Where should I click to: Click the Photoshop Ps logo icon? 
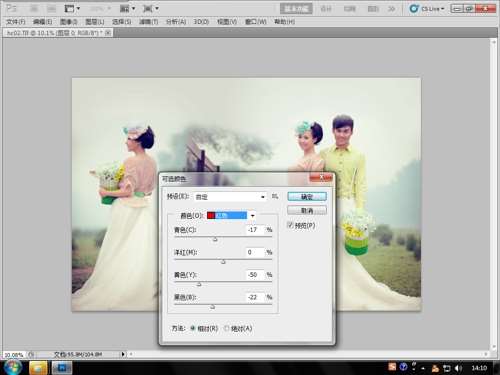(x=12, y=8)
